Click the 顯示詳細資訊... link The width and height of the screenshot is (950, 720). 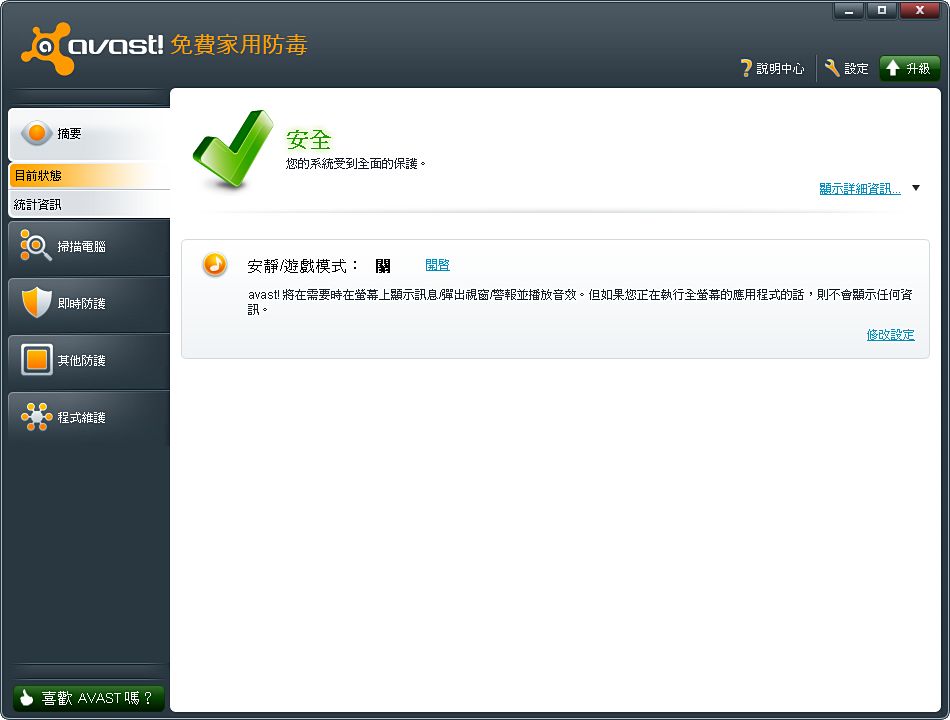860,188
